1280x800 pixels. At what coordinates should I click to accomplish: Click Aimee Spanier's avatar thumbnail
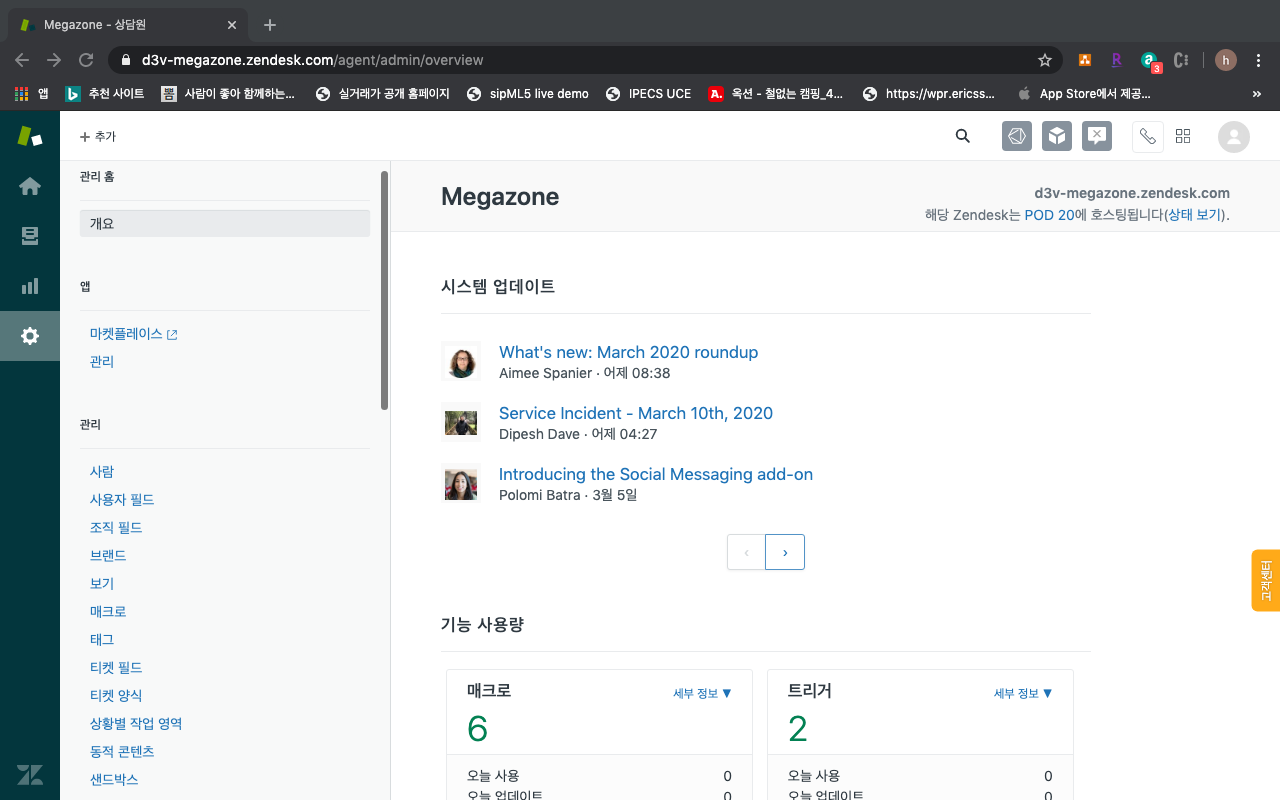[461, 361]
